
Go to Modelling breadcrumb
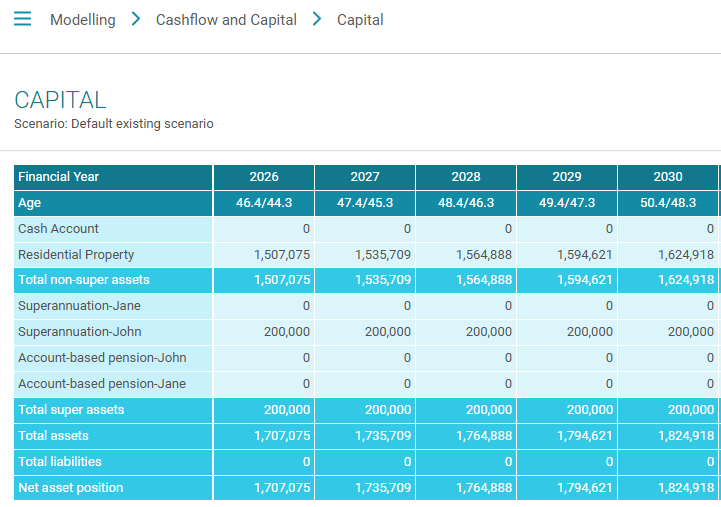click(82, 20)
